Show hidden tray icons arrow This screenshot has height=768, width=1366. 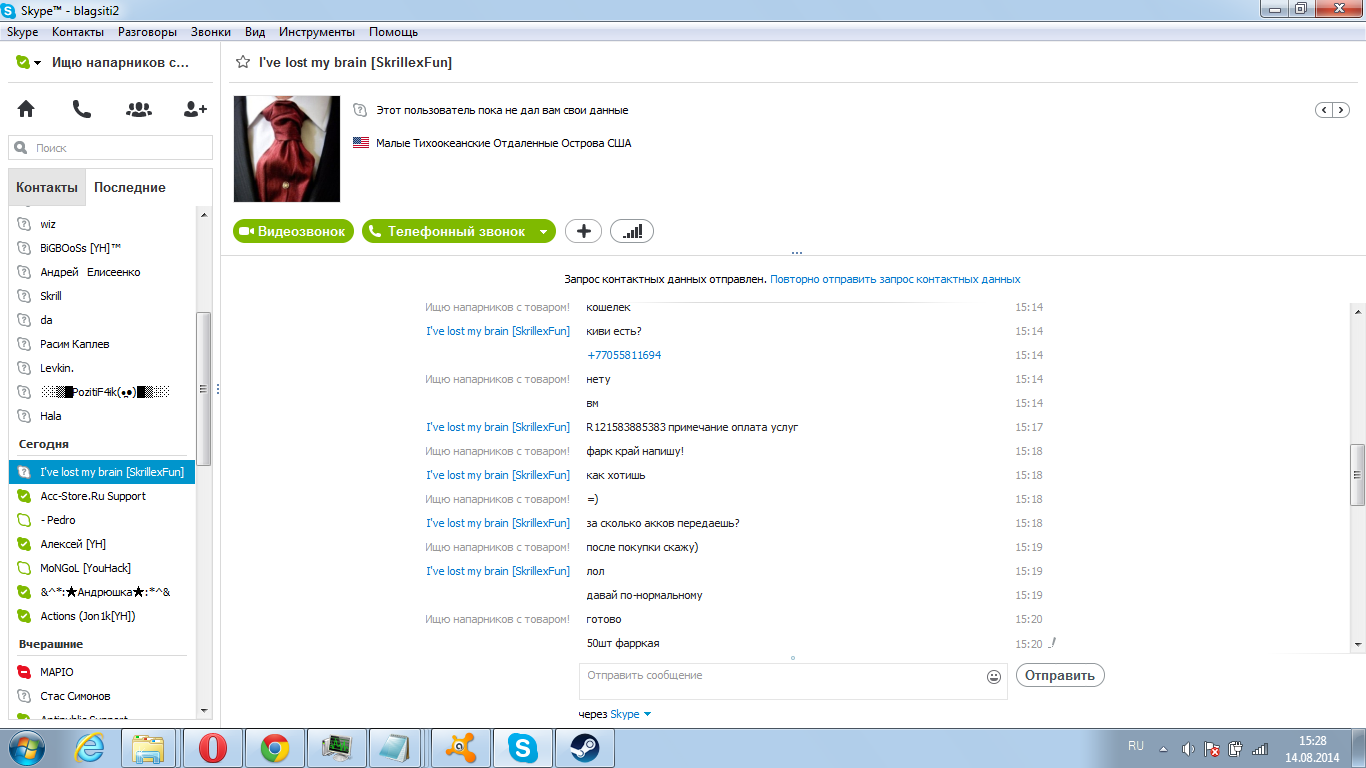pyautogui.click(x=1163, y=748)
